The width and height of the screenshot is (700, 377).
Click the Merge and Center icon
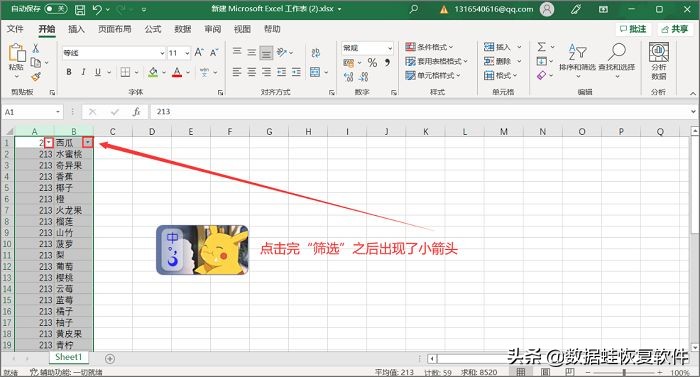[x=315, y=72]
